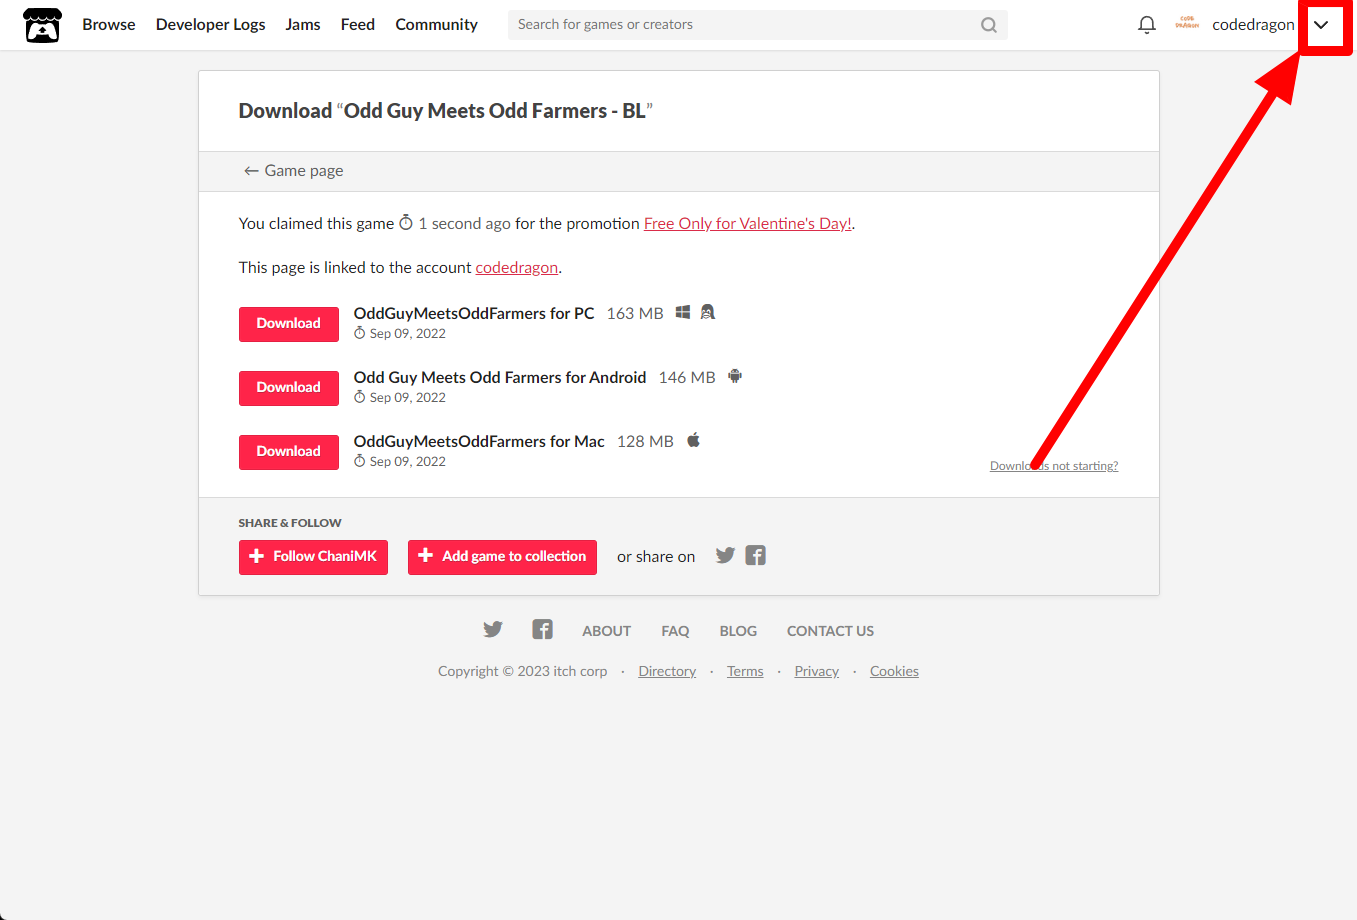Open ABOUT footer link

[607, 631]
